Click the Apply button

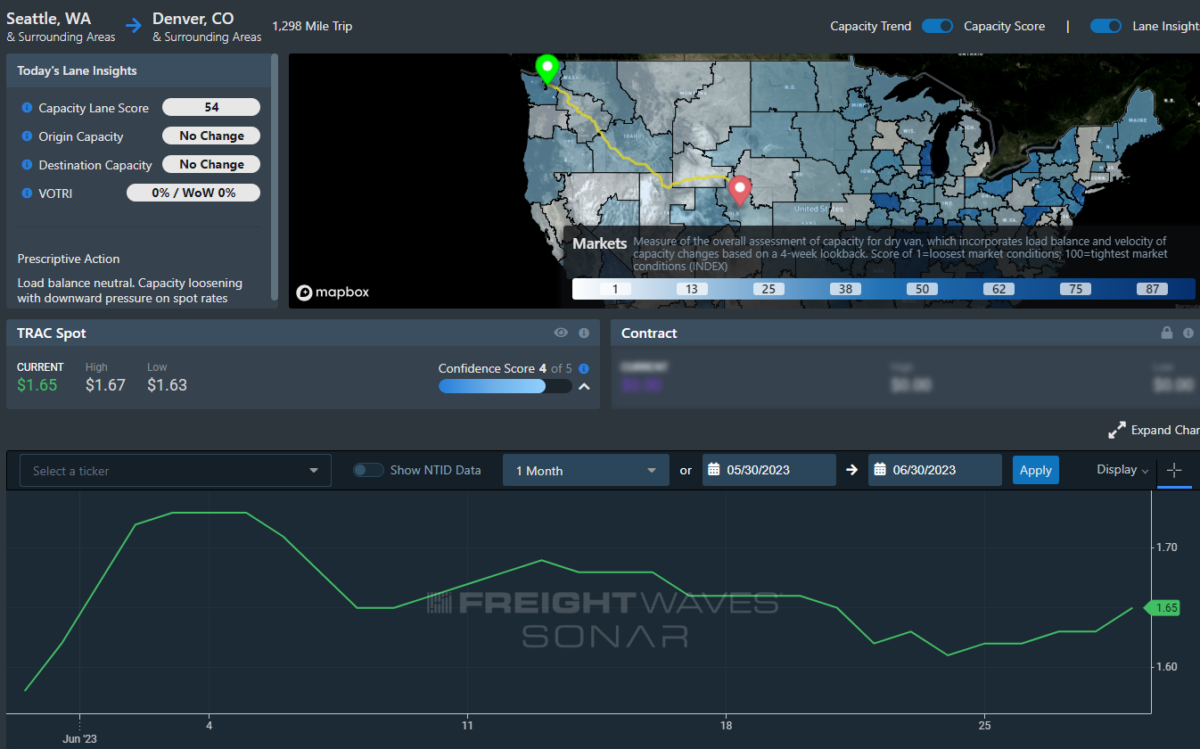point(1036,470)
